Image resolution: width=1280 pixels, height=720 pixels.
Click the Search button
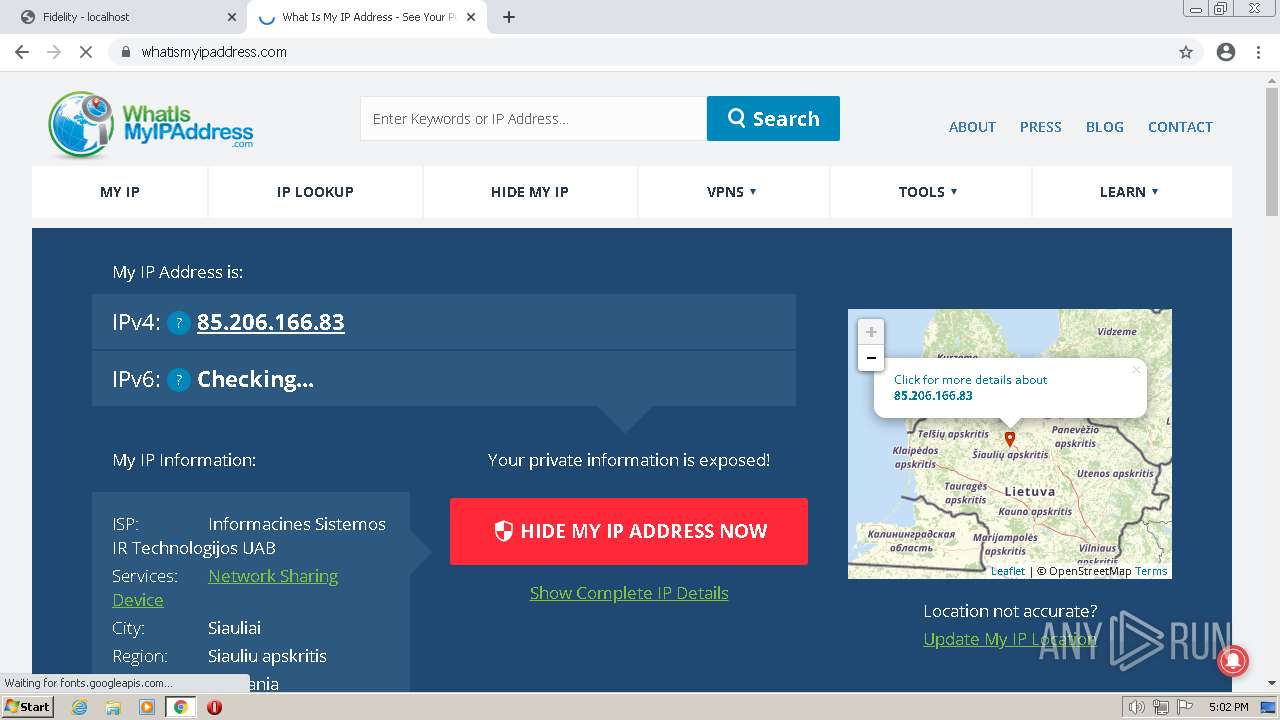[x=773, y=118]
